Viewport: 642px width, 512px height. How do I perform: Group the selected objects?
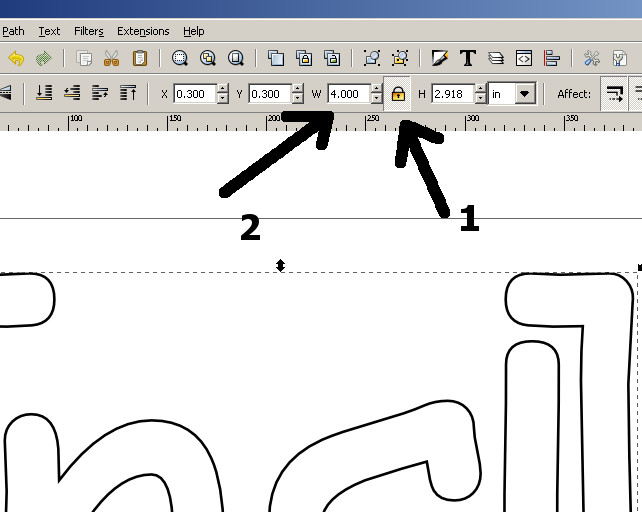pos(372,59)
